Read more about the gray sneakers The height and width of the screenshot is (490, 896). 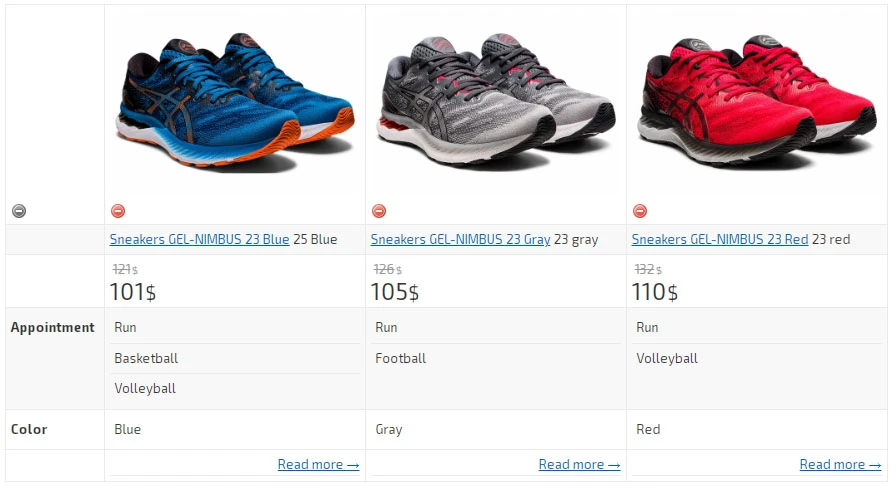point(579,464)
